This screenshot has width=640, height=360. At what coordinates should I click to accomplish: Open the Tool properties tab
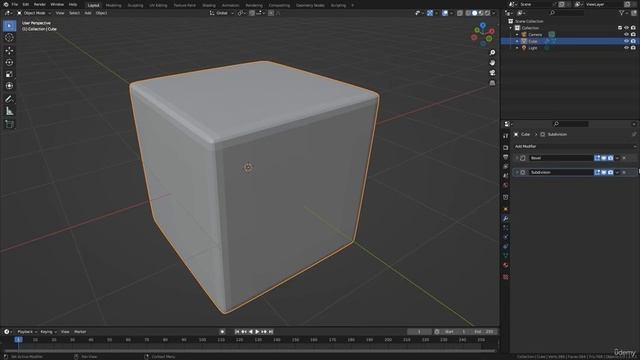pos(506,136)
